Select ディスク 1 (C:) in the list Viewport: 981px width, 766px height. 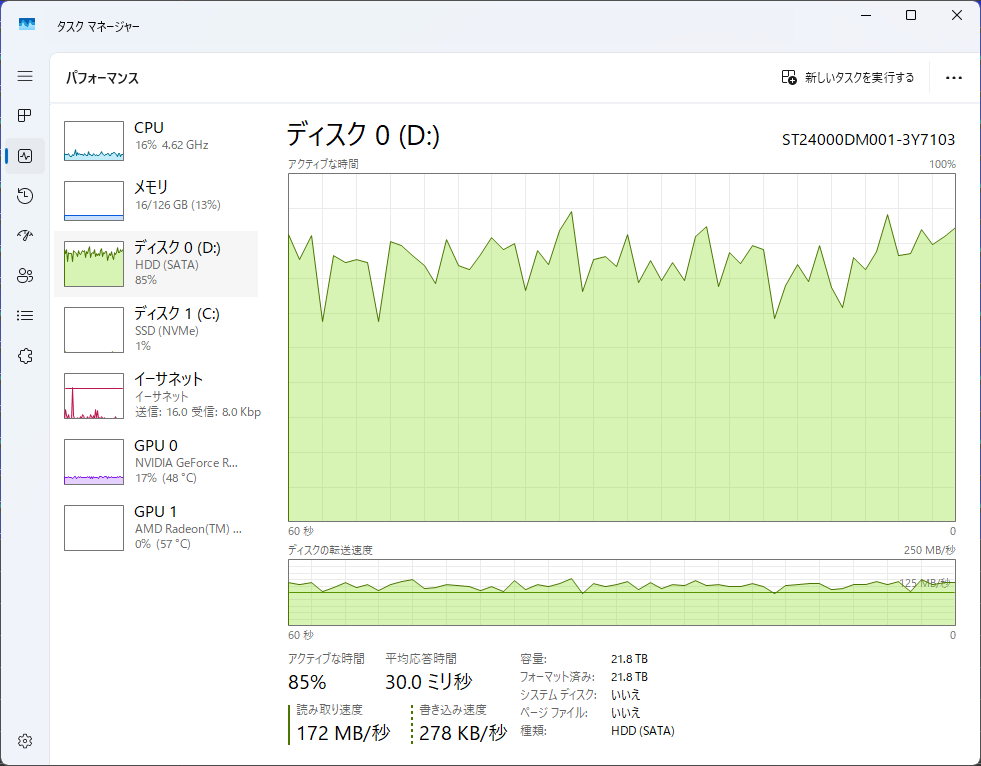(x=156, y=329)
